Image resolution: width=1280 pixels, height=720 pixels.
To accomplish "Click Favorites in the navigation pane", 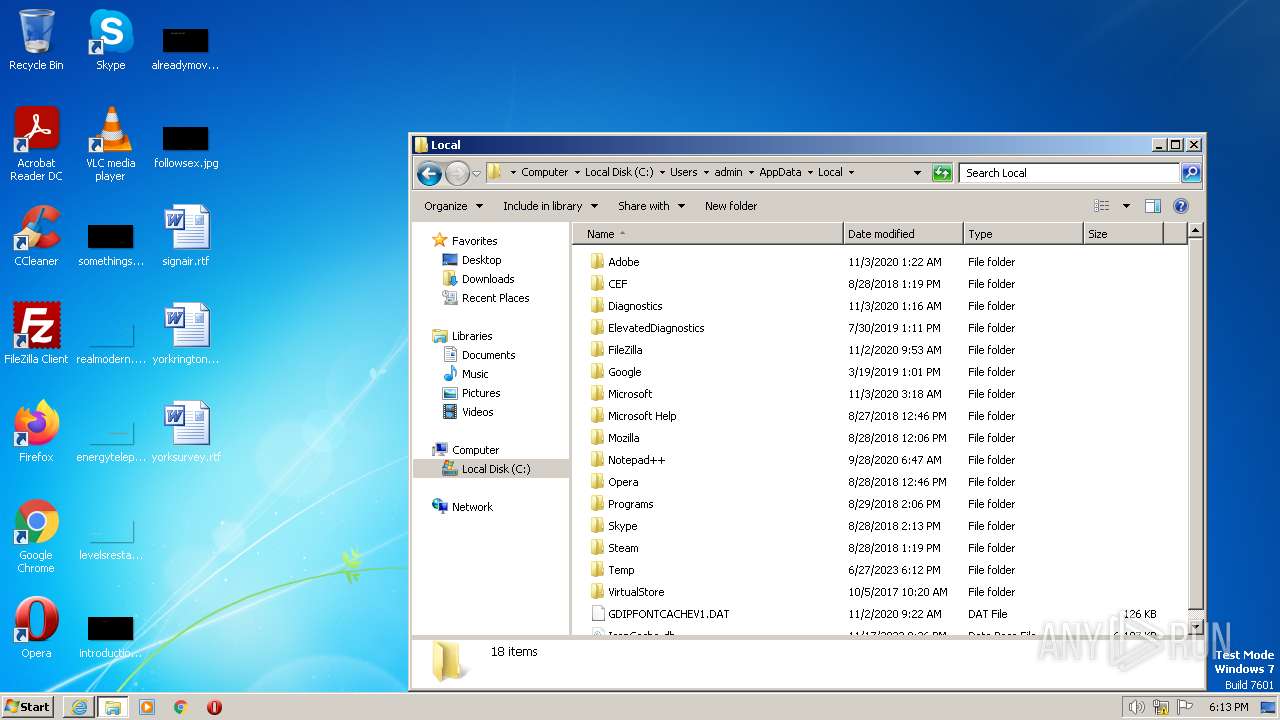I will pyautogui.click(x=474, y=241).
